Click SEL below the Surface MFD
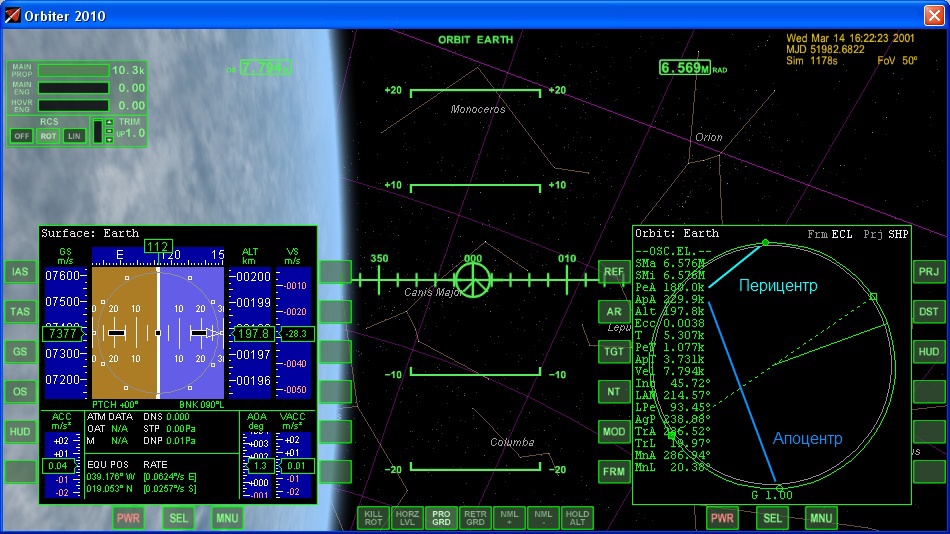This screenshot has height=534, width=950. coord(178,518)
